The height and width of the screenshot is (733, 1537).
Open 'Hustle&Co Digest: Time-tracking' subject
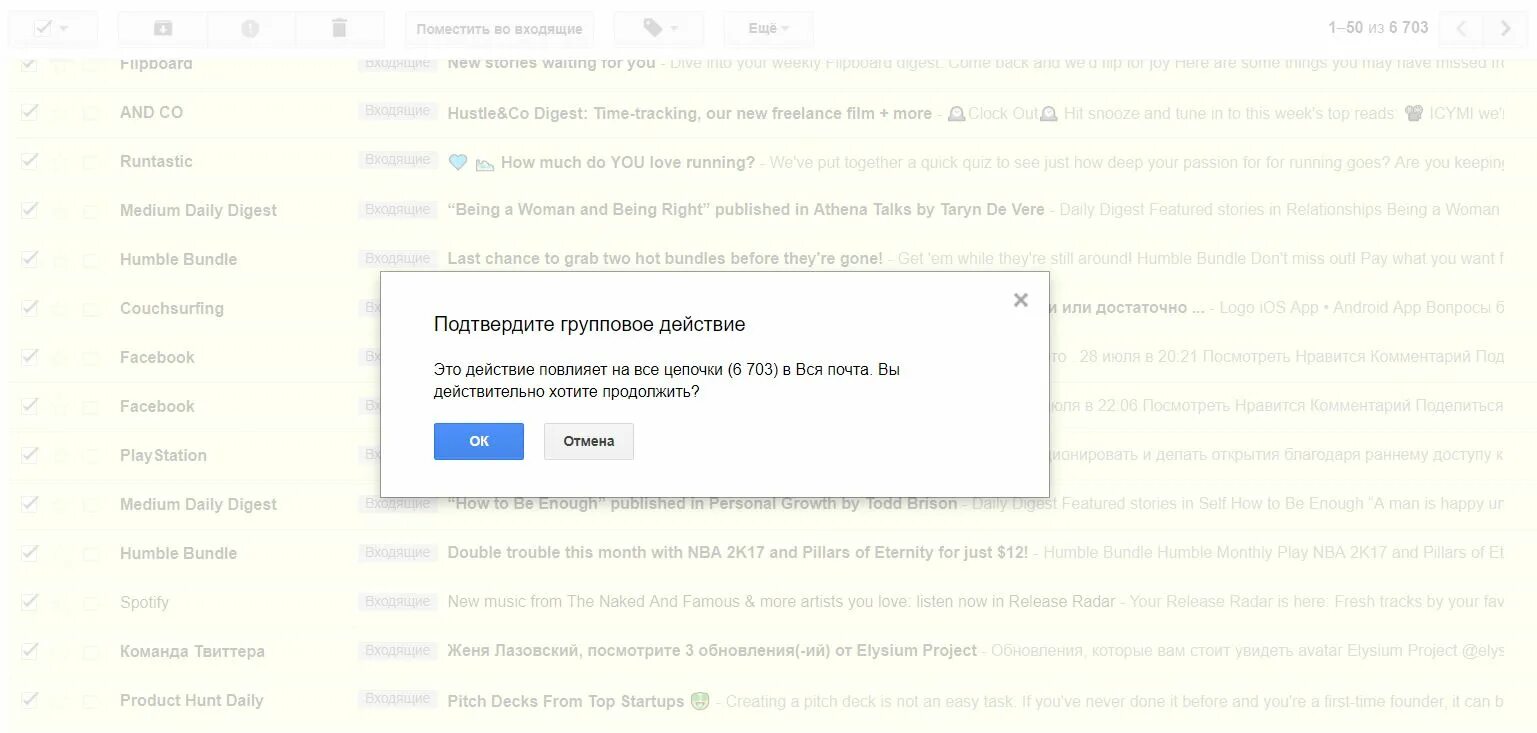coord(689,113)
